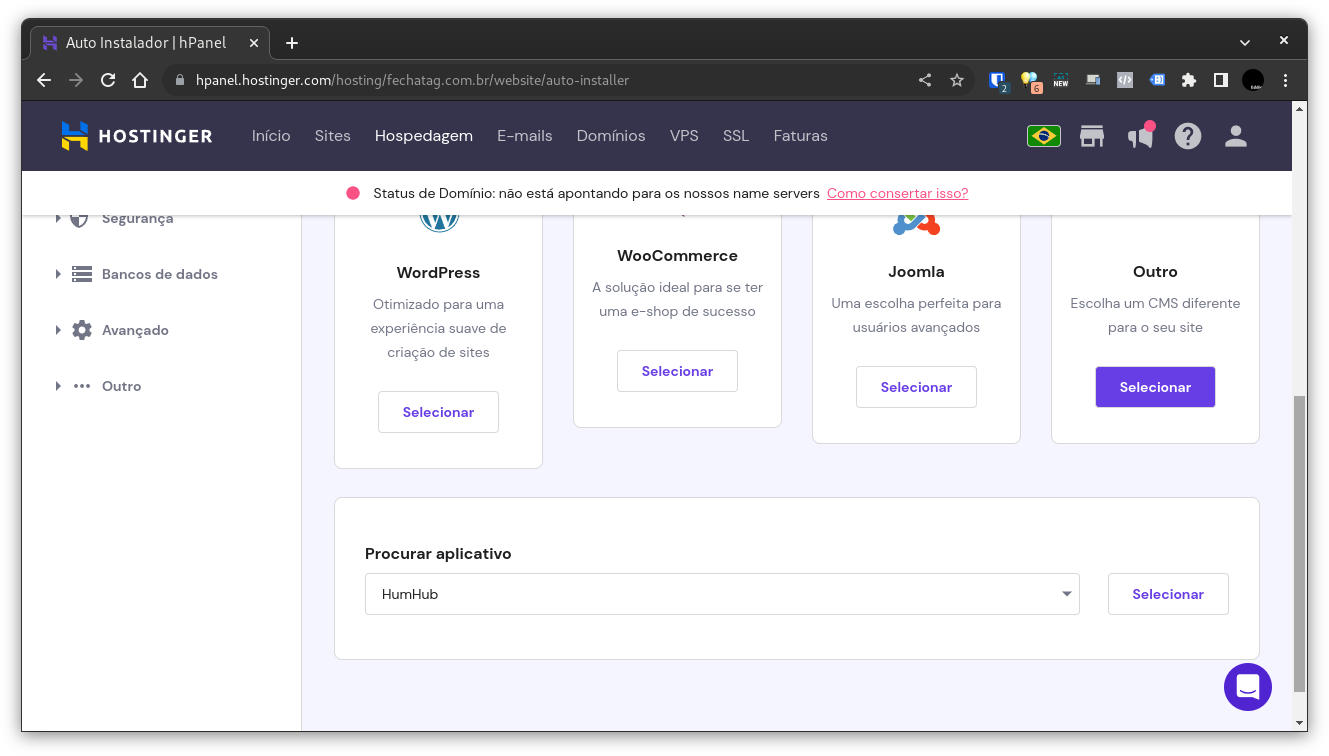Open the Outro three-dots sidebar icon

click(x=81, y=386)
